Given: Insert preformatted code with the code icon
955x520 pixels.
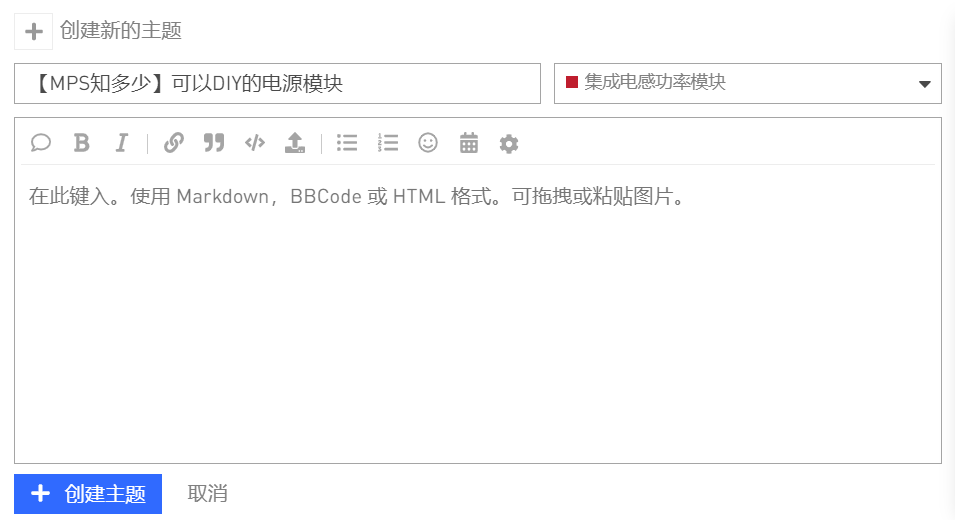Looking at the screenshot, I should point(255,143).
